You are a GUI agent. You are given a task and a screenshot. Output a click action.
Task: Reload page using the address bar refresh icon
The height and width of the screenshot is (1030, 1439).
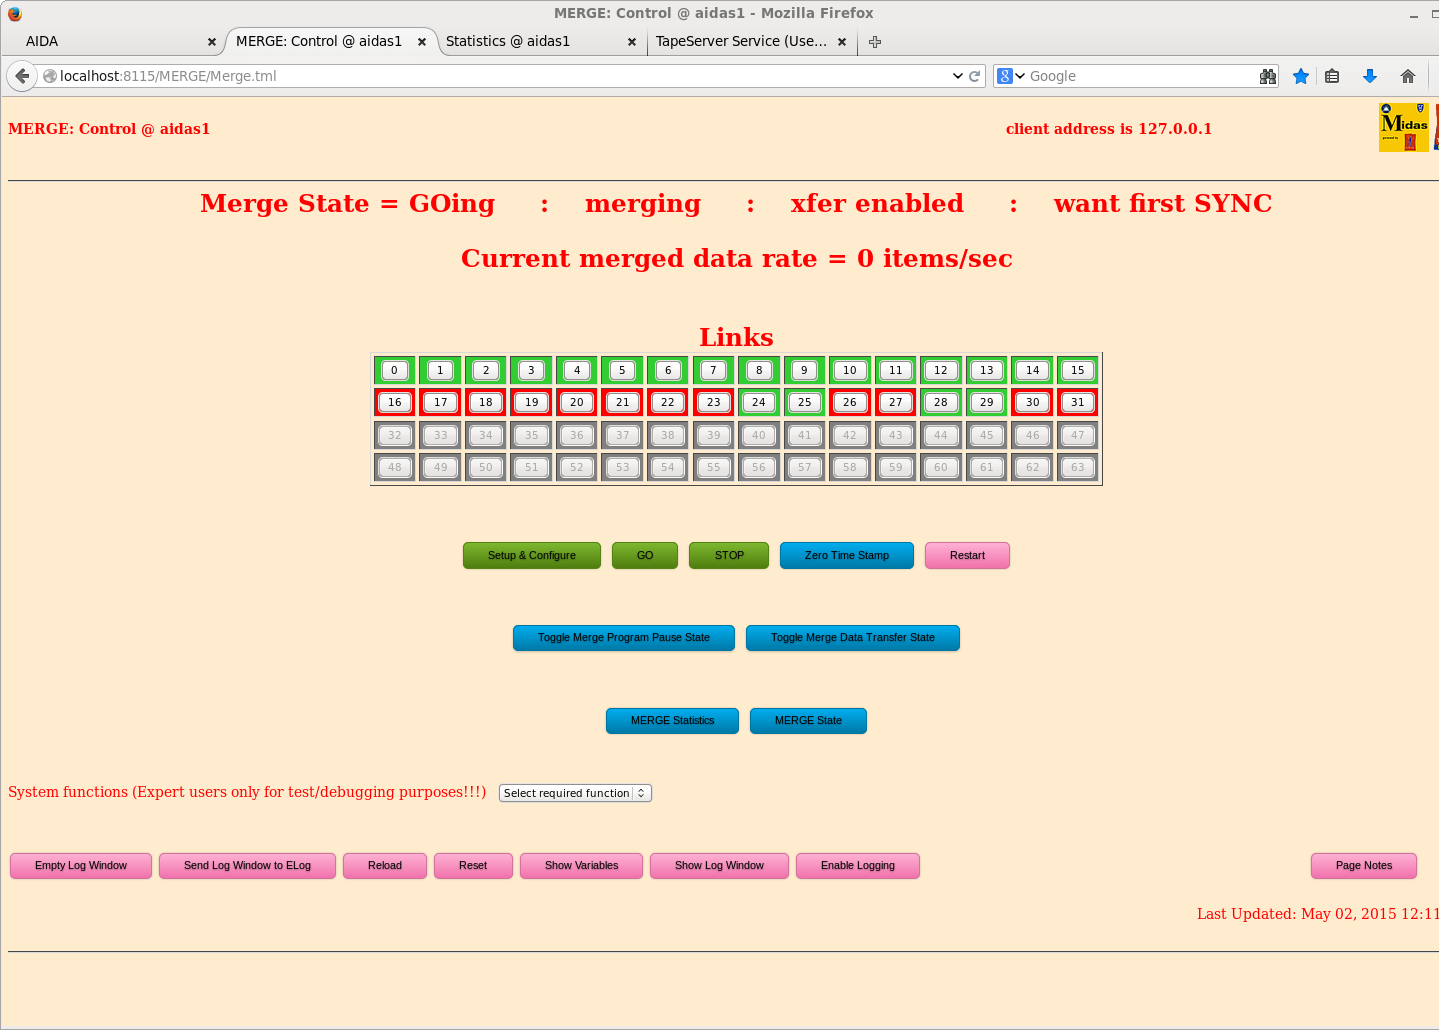point(974,76)
